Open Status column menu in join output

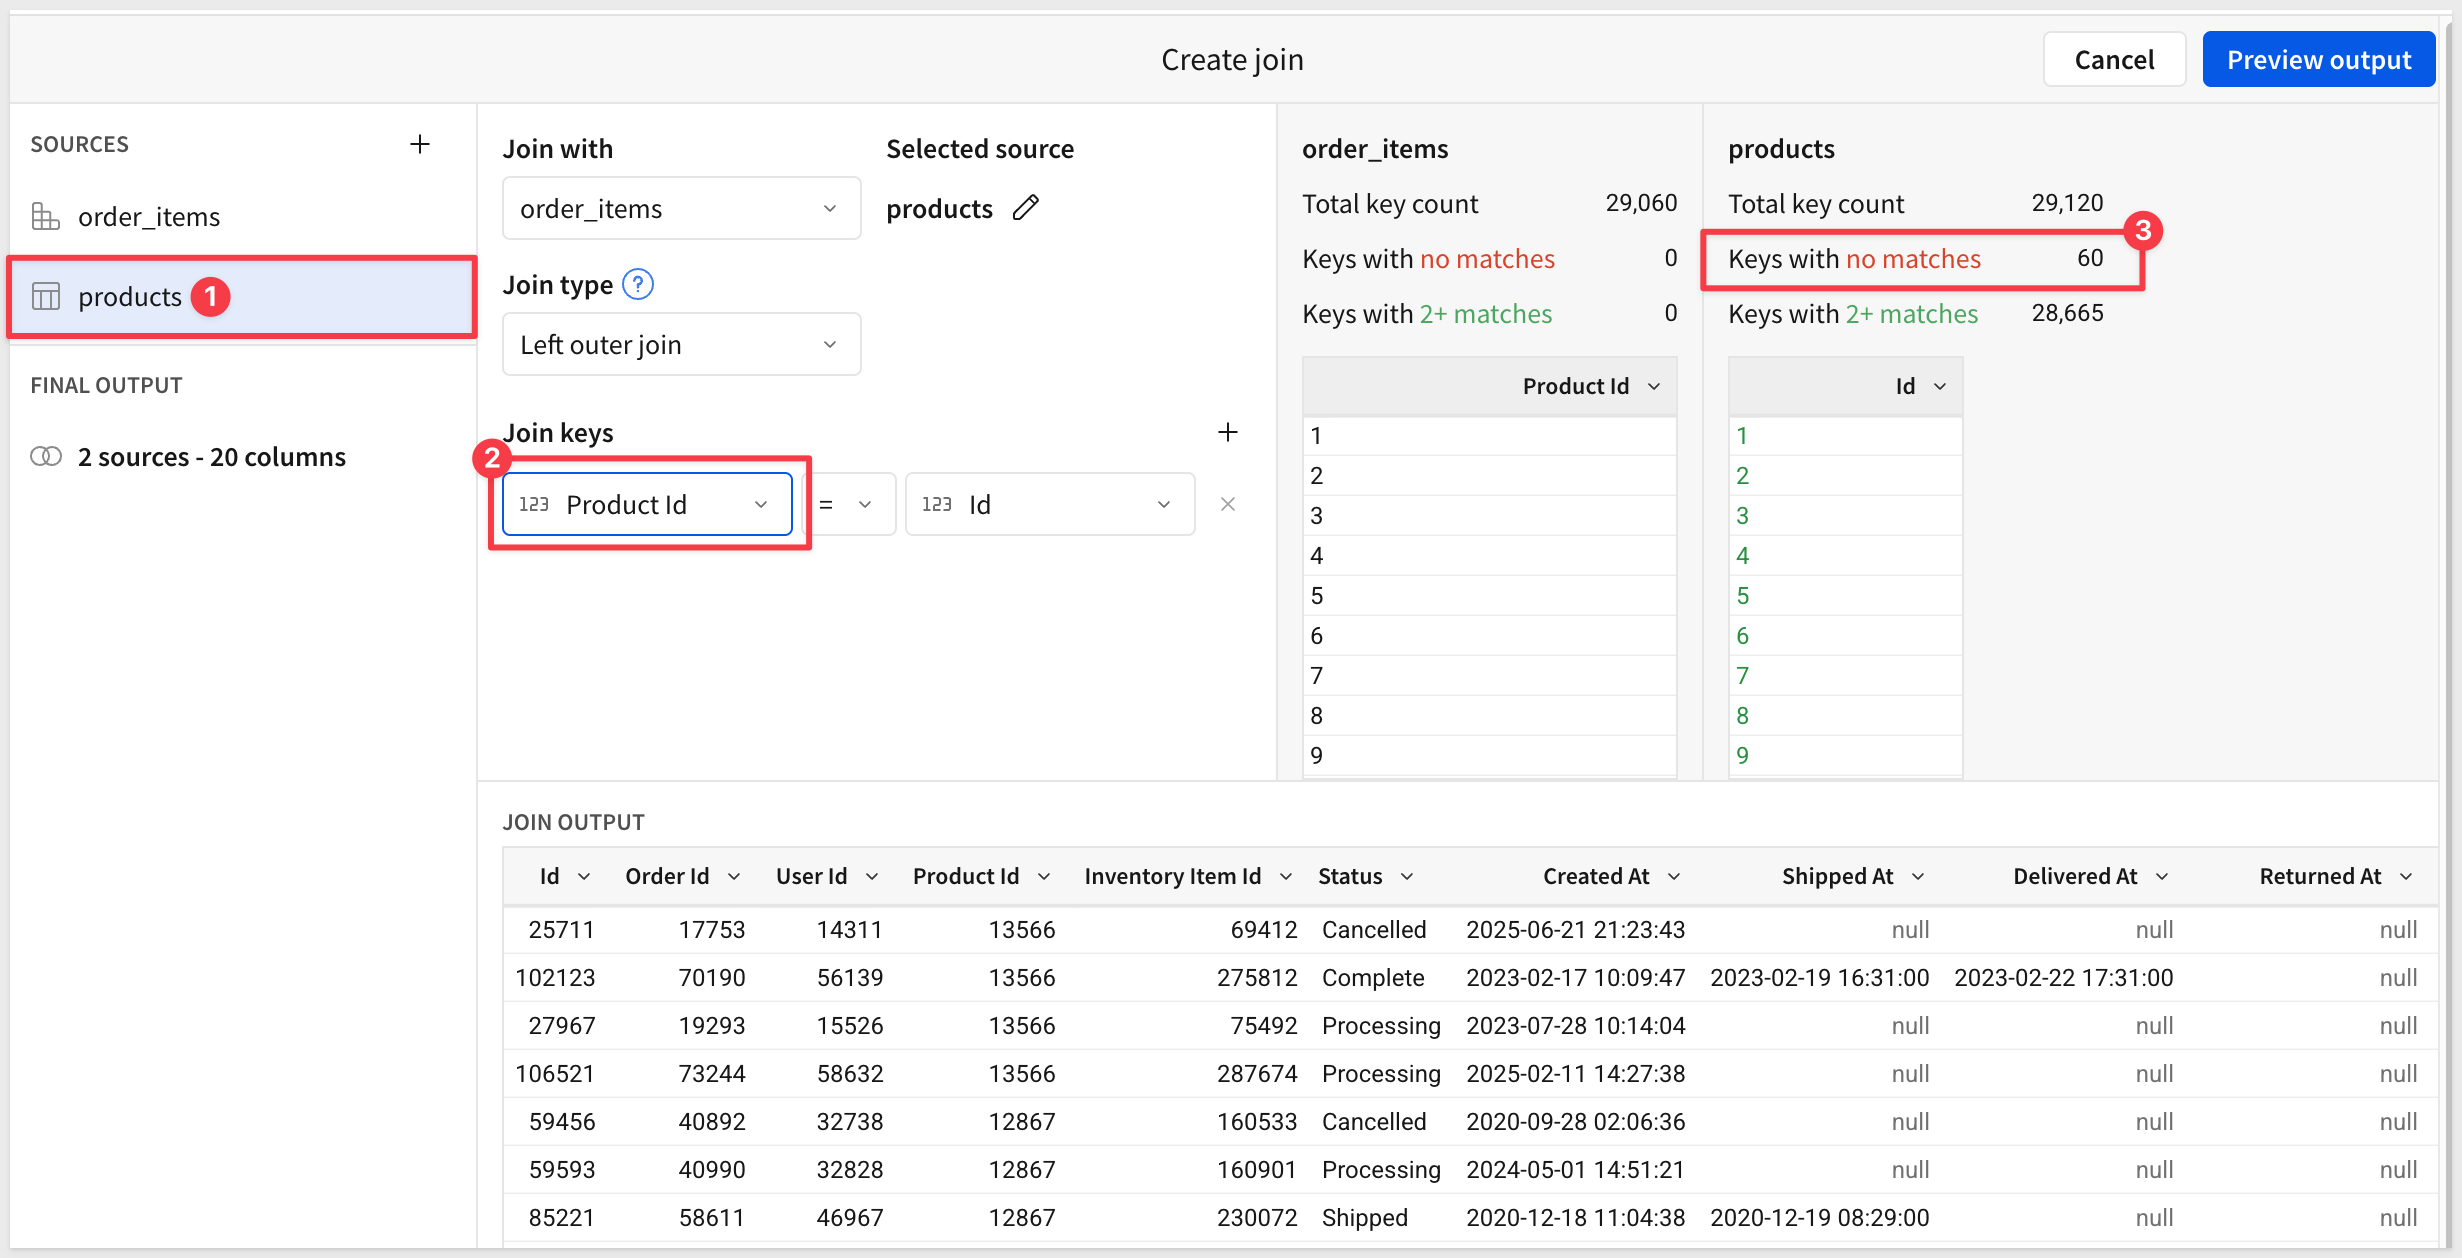coord(1407,876)
